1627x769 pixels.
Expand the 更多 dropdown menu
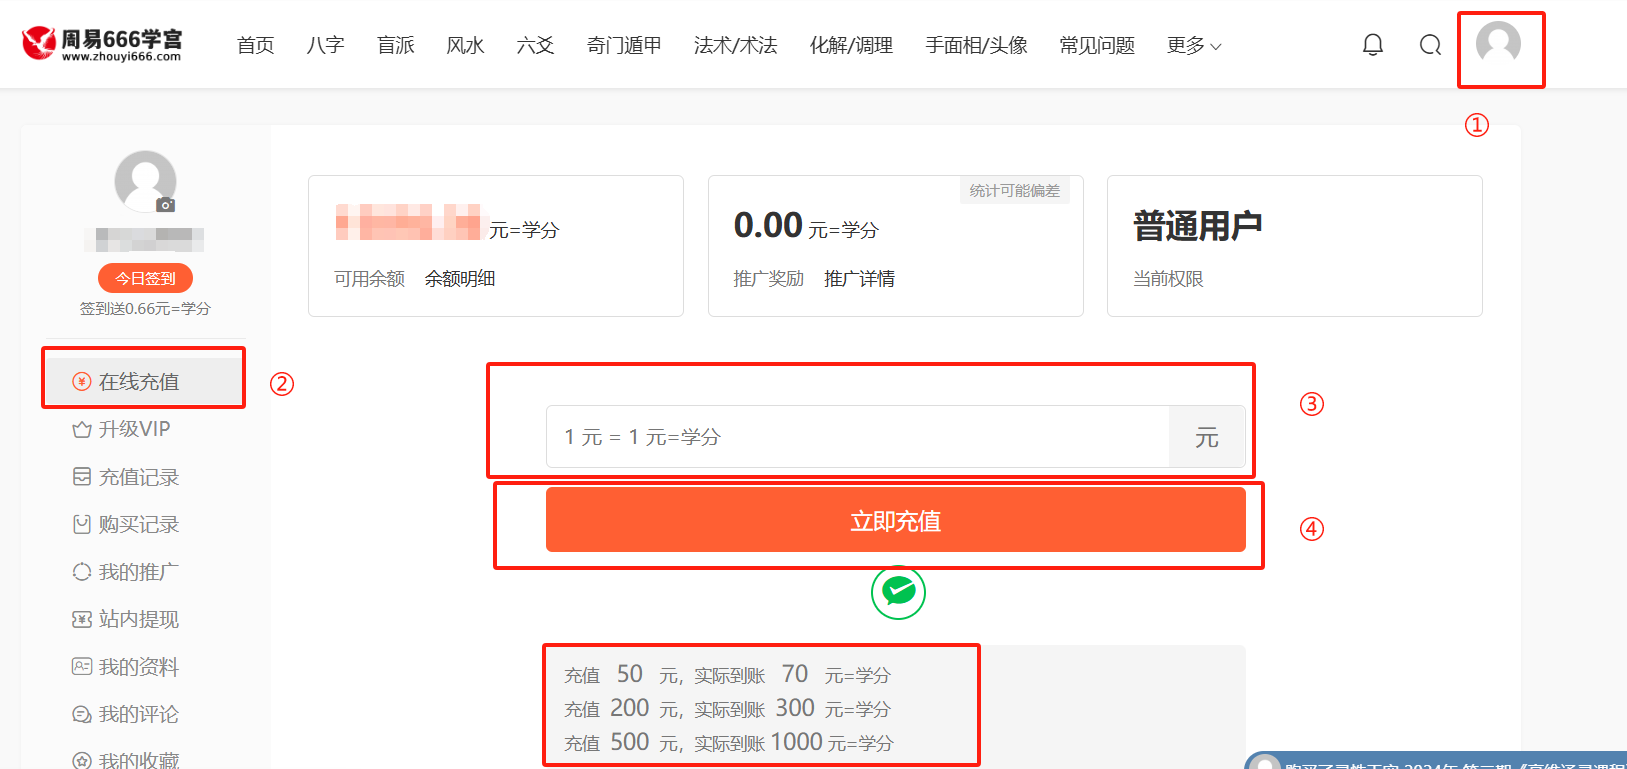tap(1193, 46)
